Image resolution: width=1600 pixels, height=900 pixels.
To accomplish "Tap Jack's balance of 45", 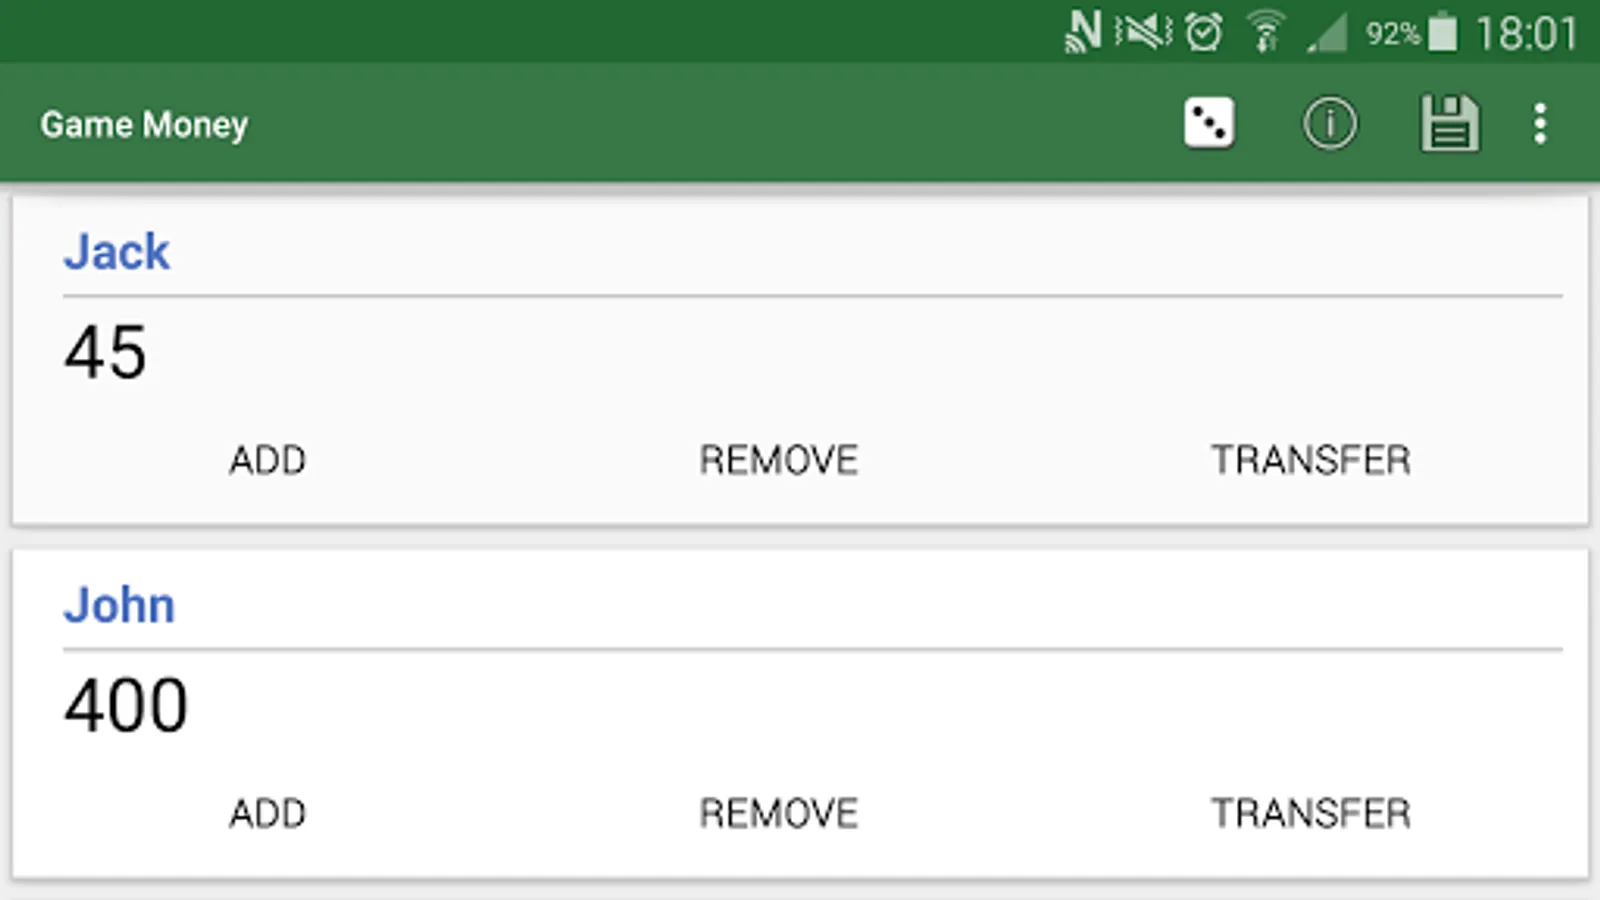I will 105,352.
